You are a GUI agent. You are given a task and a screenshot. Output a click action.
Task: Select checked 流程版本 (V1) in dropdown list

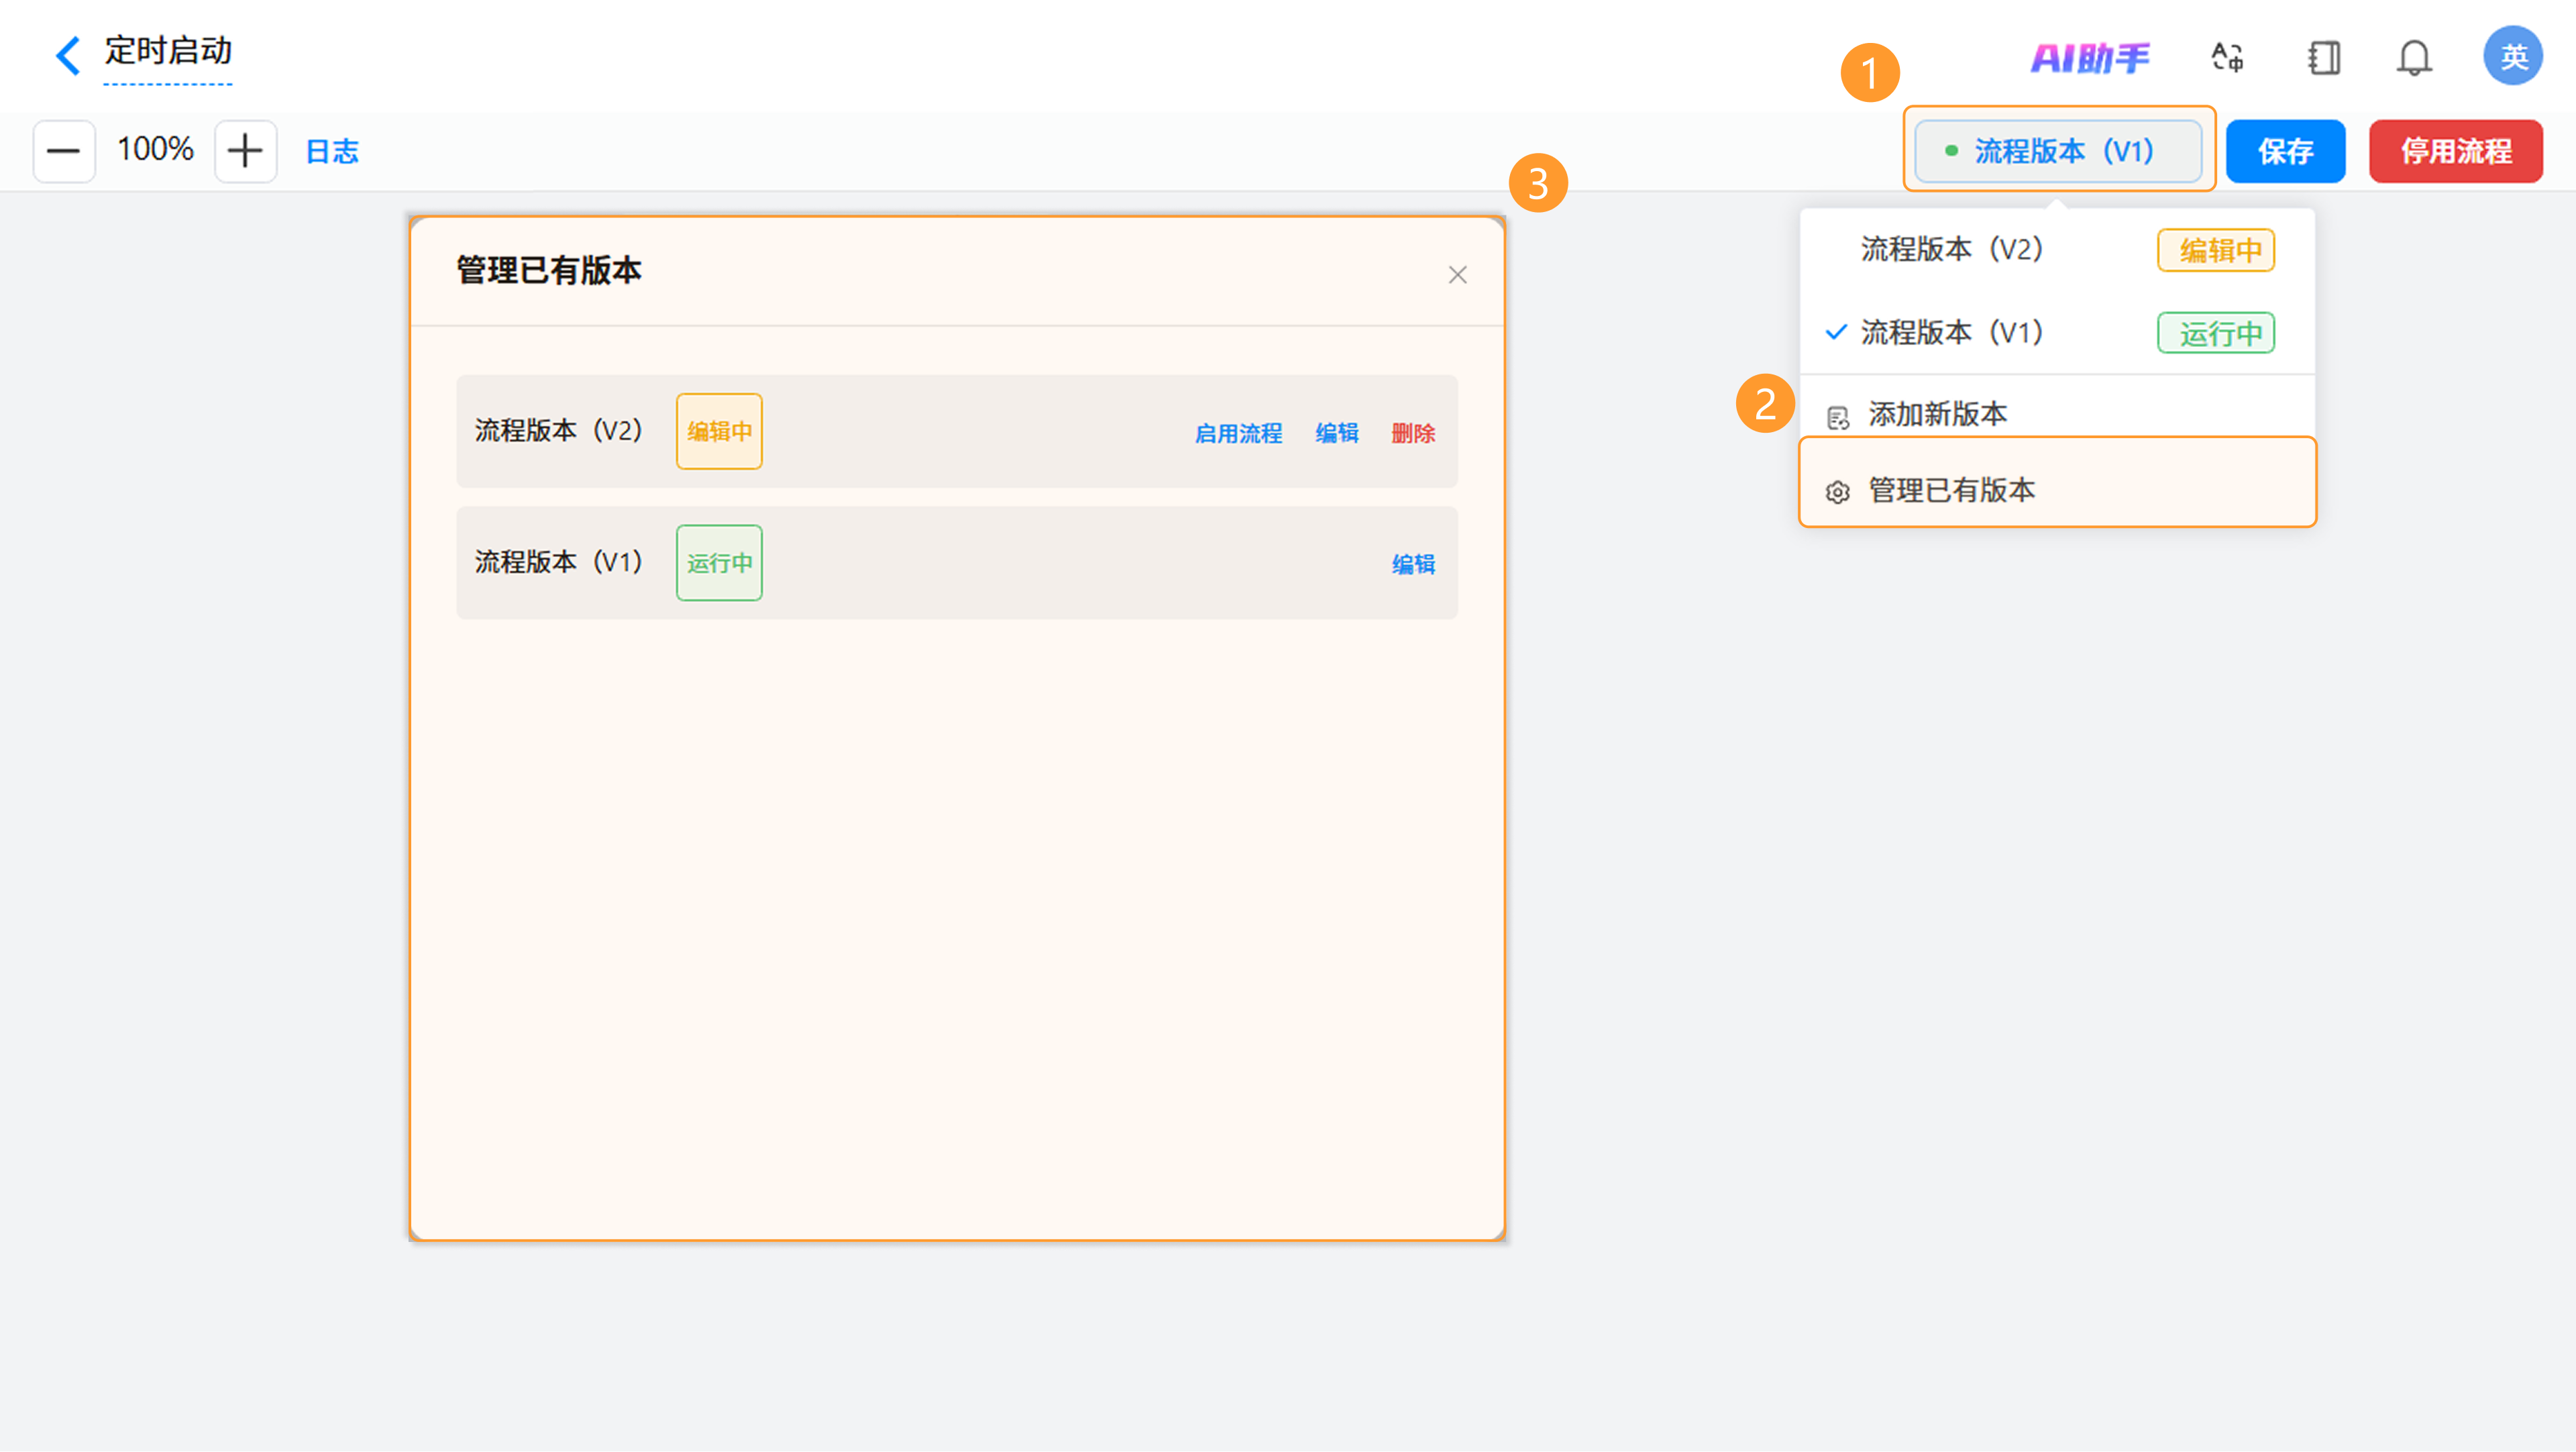[2057, 332]
